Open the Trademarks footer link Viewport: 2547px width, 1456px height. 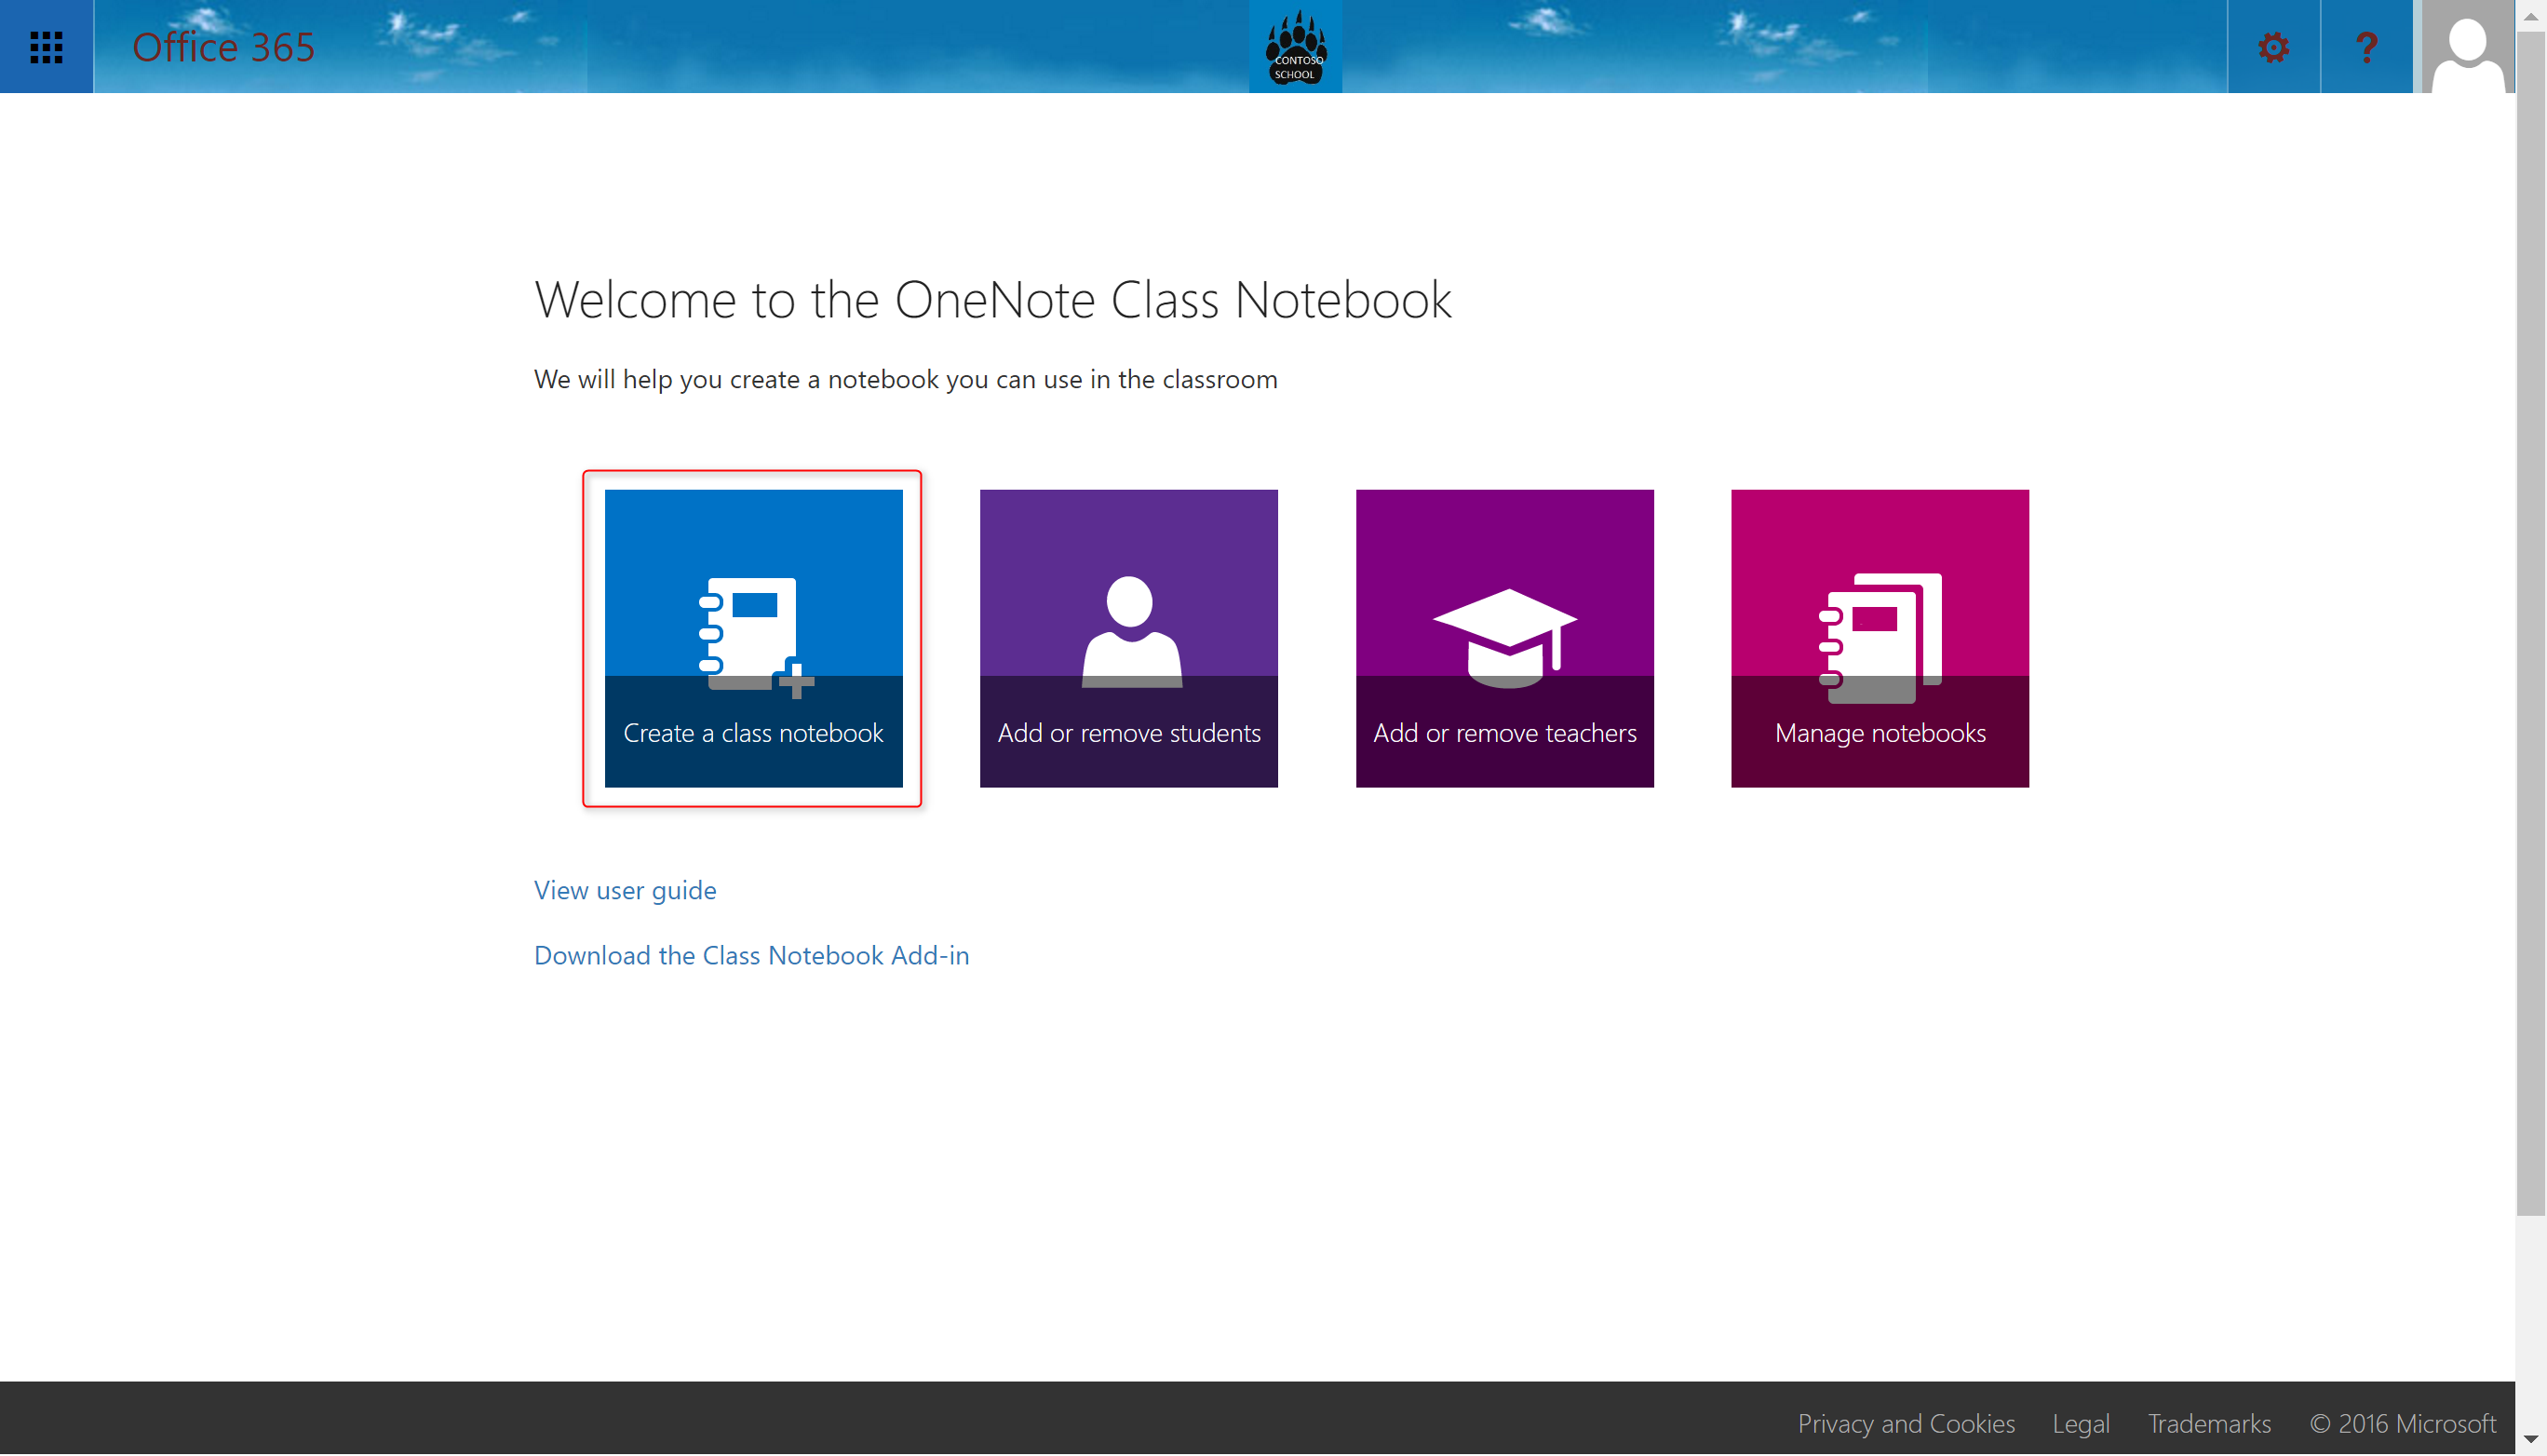(x=2209, y=1423)
